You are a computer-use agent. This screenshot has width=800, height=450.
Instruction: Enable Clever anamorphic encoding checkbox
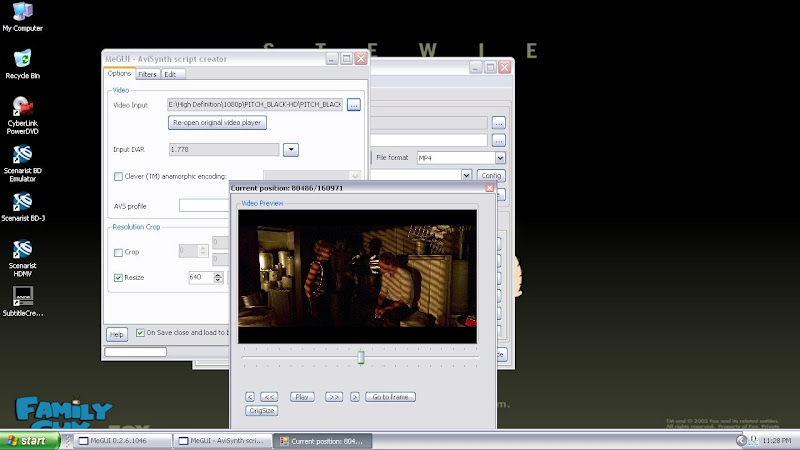[118, 177]
